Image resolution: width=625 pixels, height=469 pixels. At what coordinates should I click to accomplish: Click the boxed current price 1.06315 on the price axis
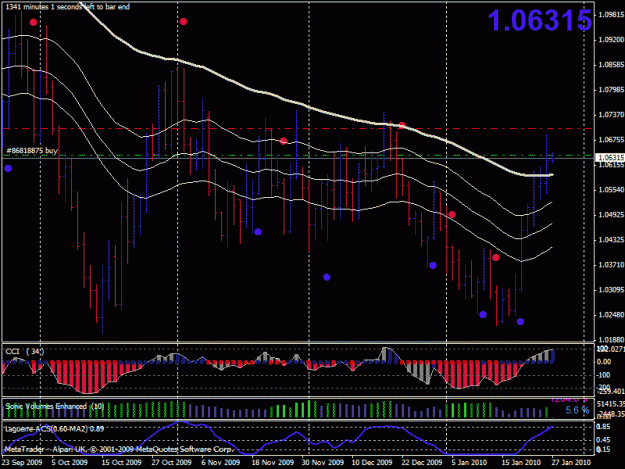click(x=610, y=158)
